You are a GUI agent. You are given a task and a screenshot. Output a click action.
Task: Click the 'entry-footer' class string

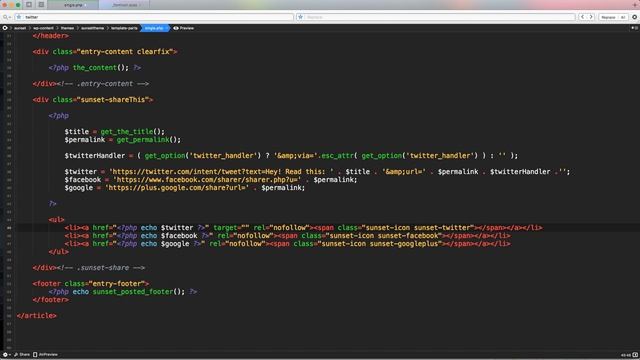coord(117,283)
